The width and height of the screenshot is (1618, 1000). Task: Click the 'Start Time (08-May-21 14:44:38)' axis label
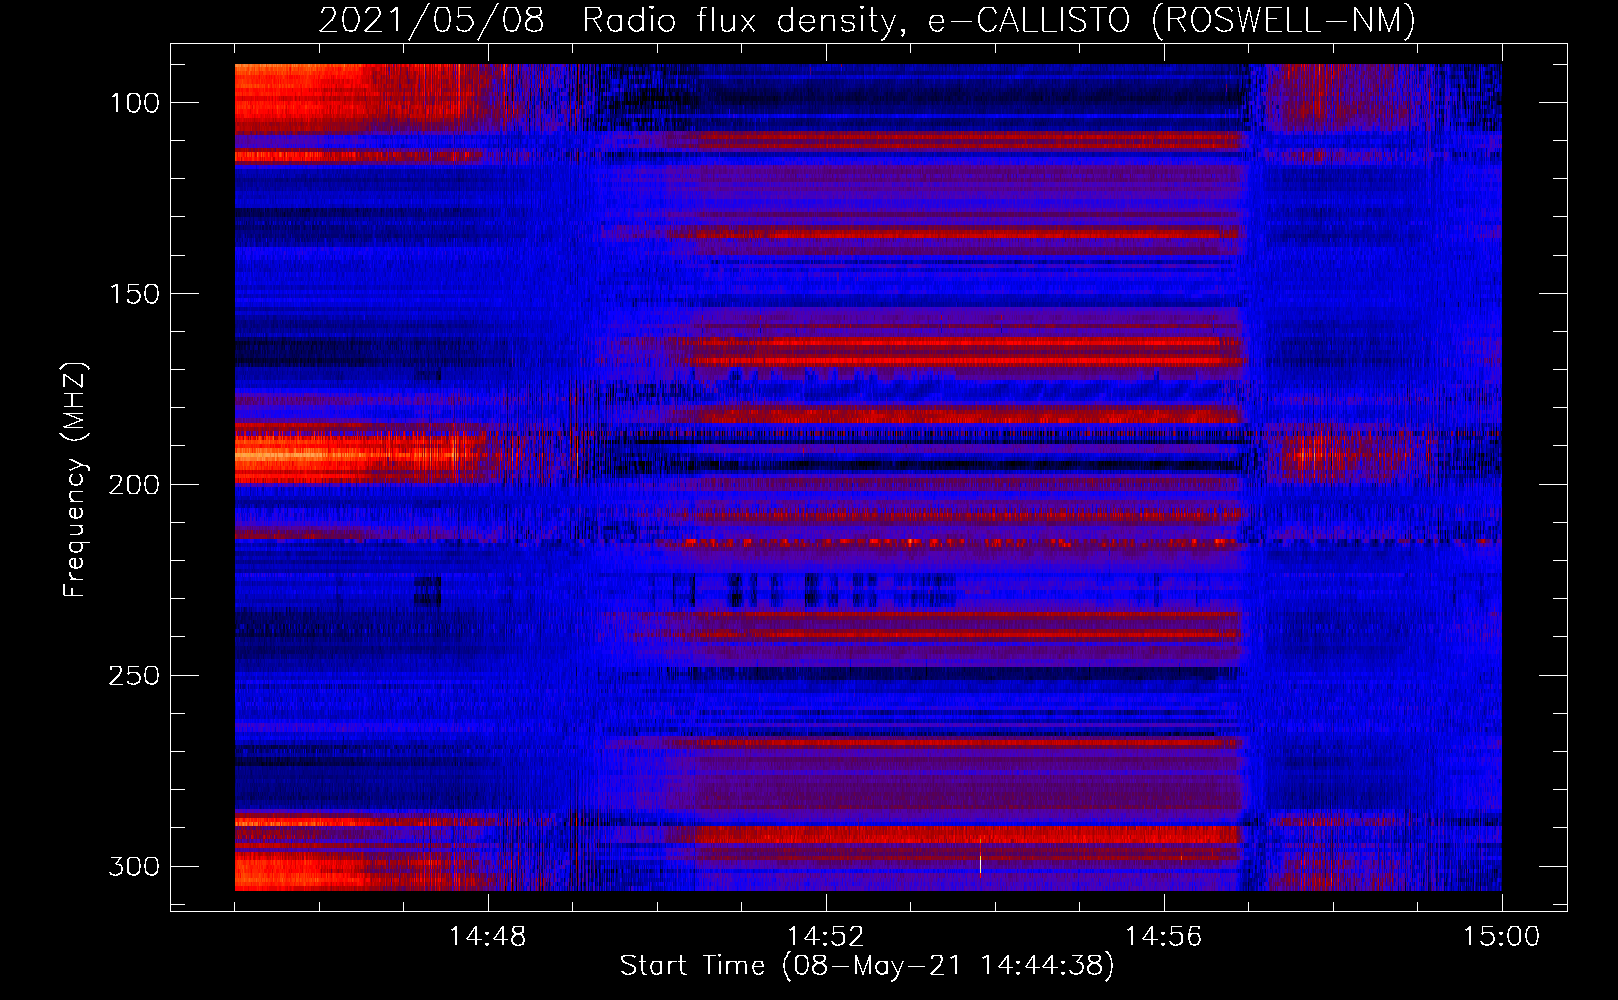pyautogui.click(x=867, y=966)
